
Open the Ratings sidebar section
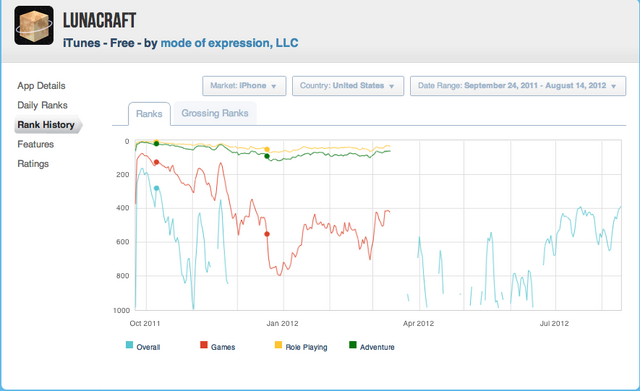click(33, 164)
